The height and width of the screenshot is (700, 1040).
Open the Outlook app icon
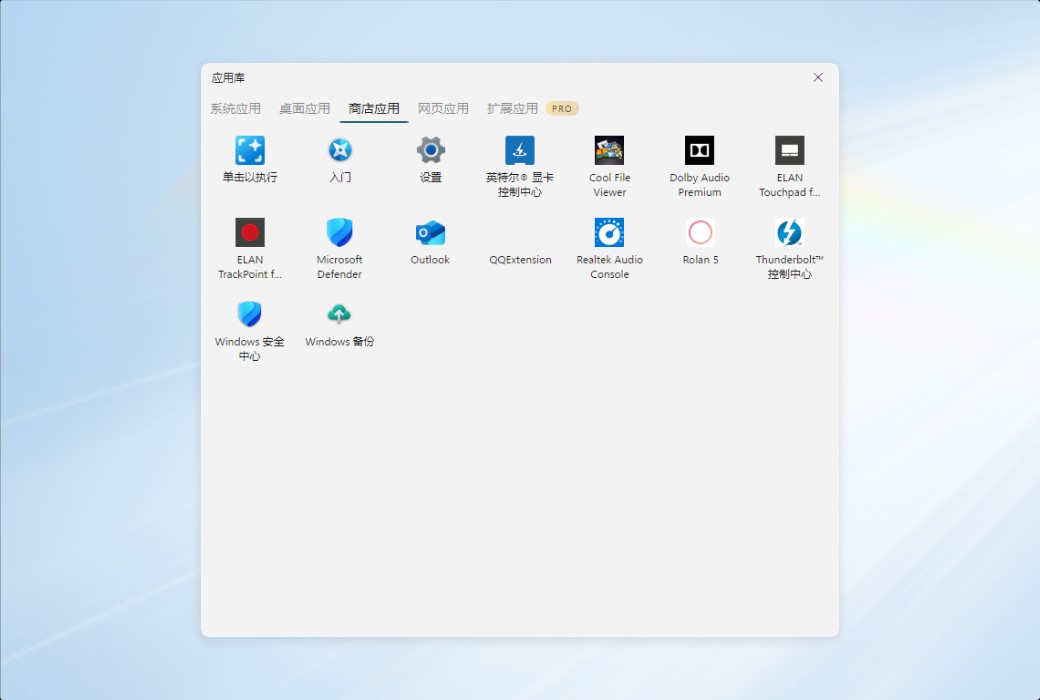click(x=430, y=232)
